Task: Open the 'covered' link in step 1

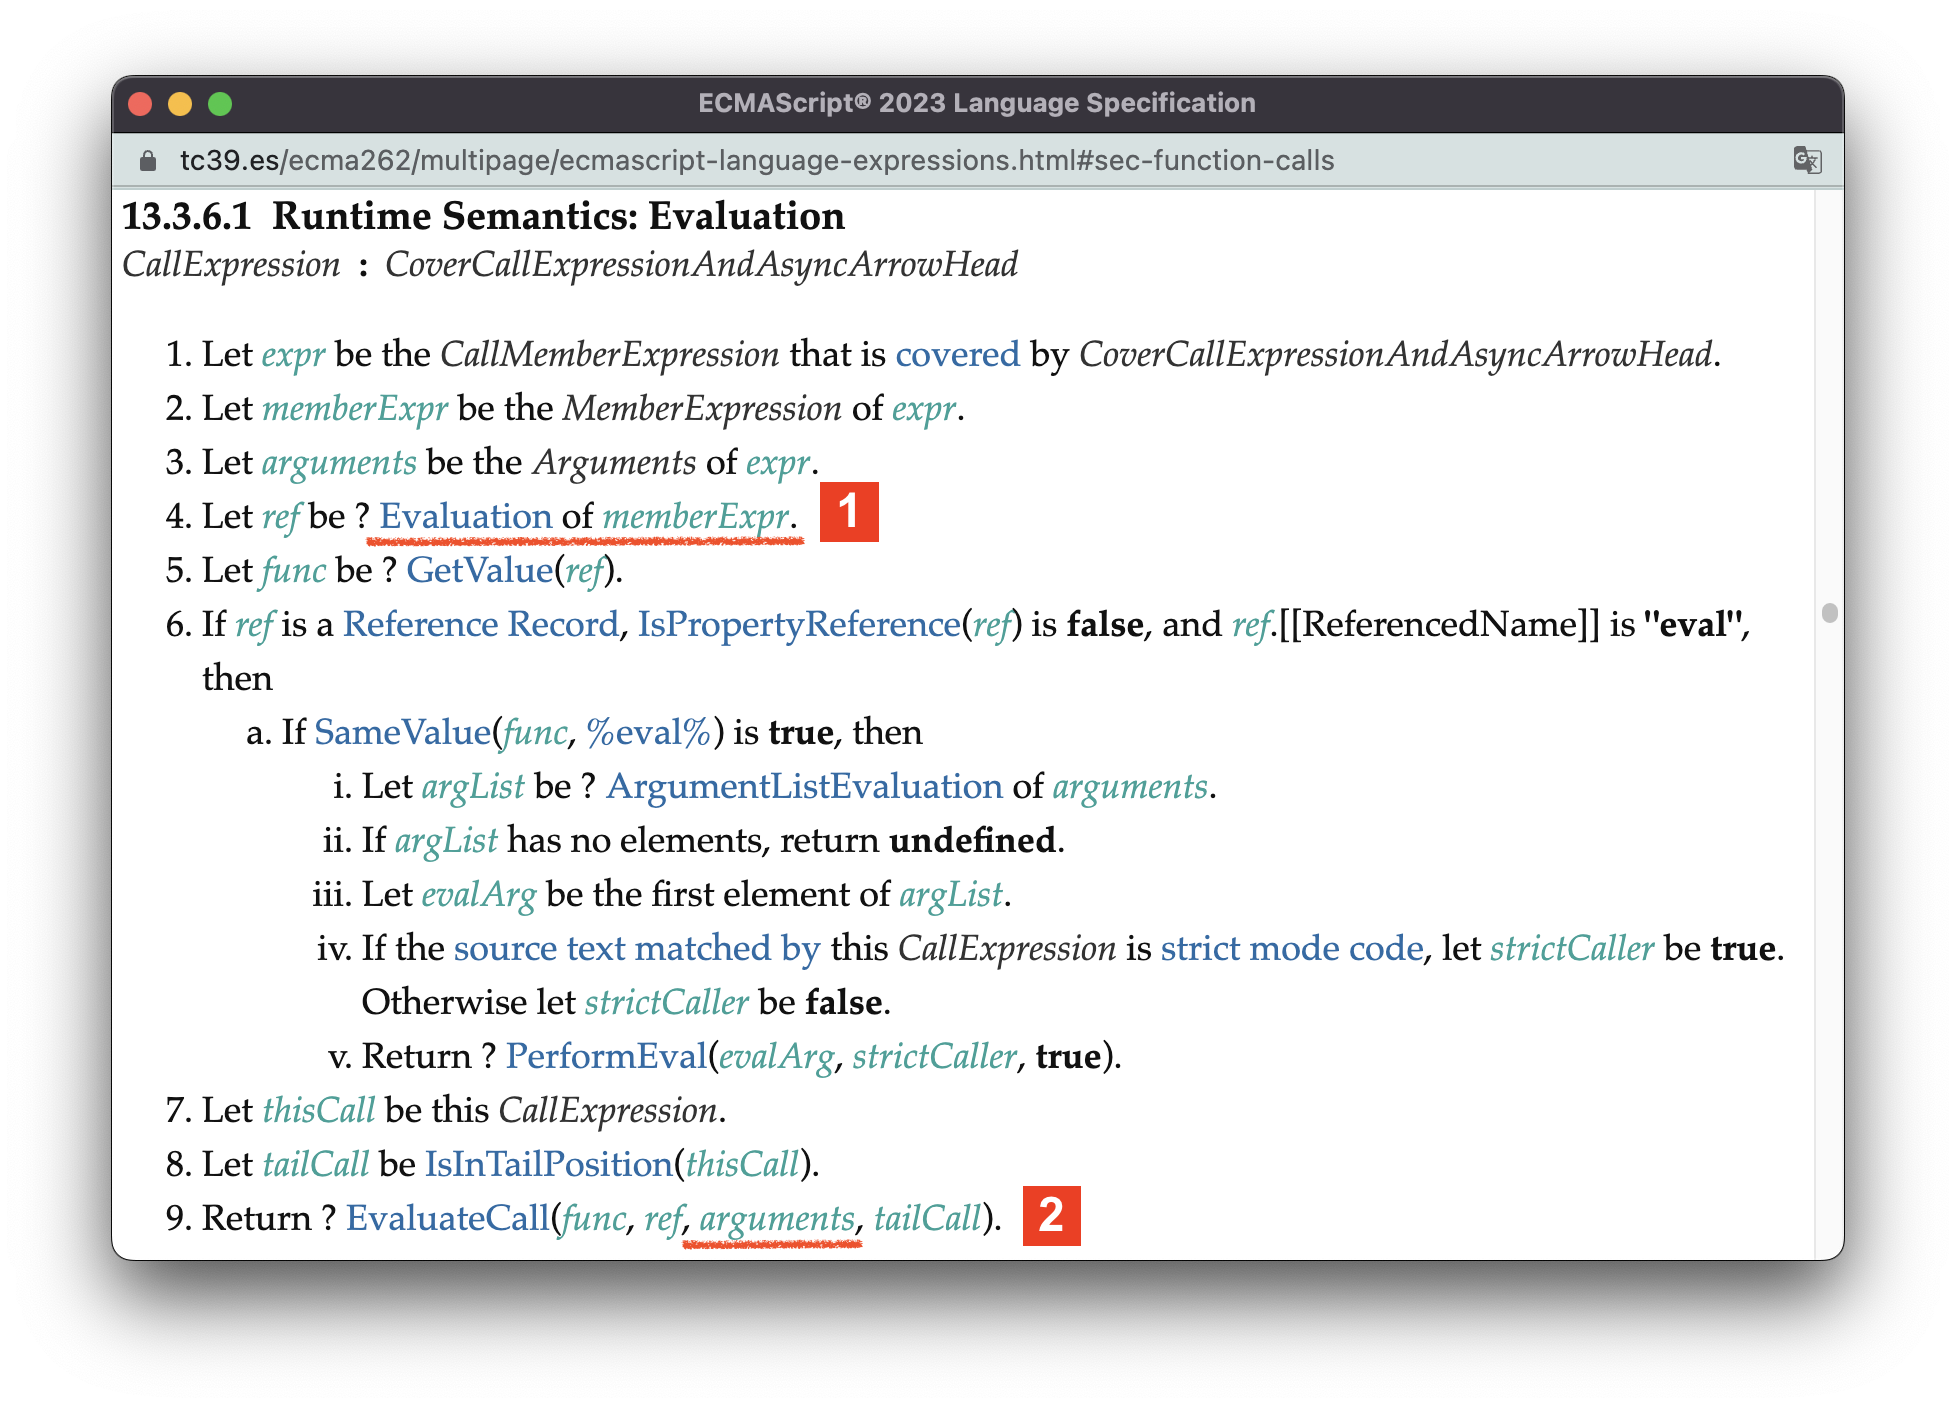Action: [x=957, y=354]
